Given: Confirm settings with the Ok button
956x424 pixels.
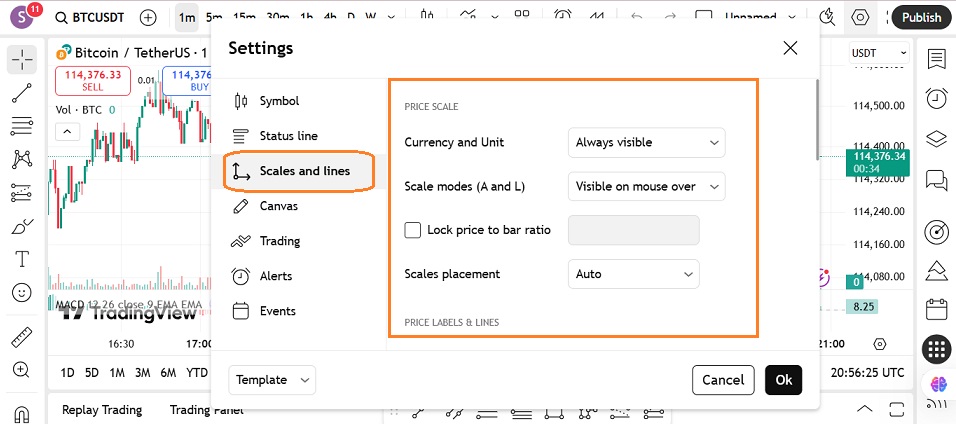Looking at the screenshot, I should [x=783, y=380].
